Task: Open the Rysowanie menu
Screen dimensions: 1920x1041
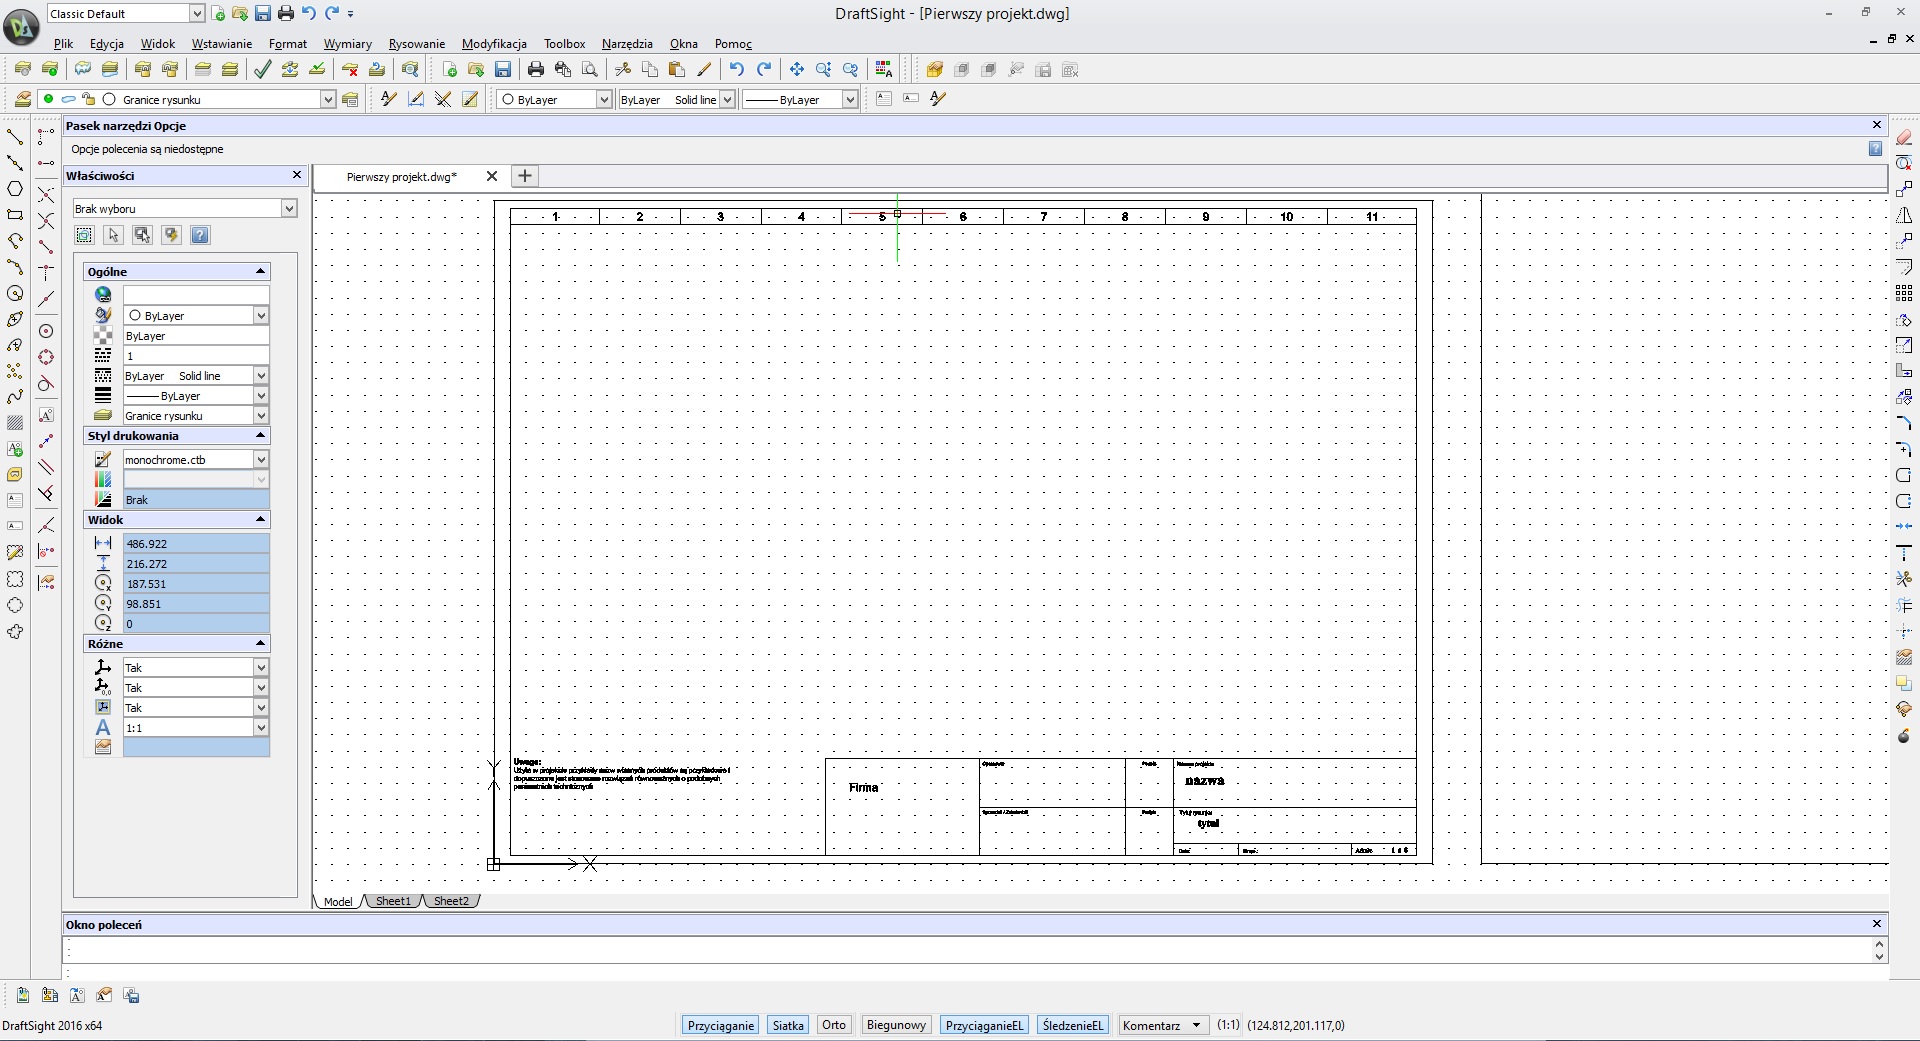Action: tap(417, 44)
